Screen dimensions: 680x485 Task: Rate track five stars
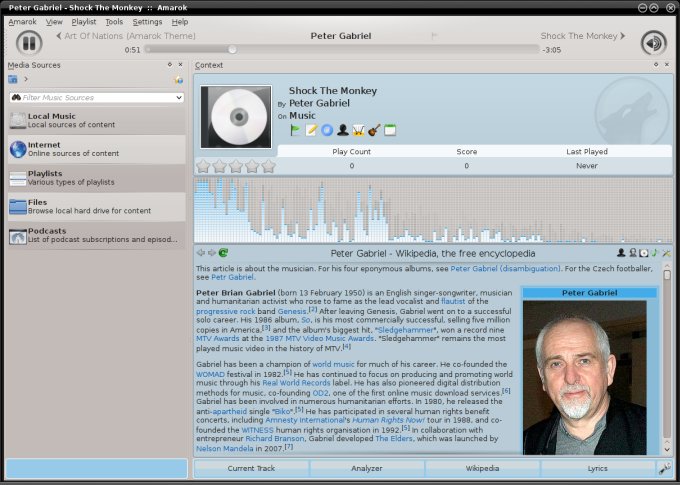coord(268,166)
